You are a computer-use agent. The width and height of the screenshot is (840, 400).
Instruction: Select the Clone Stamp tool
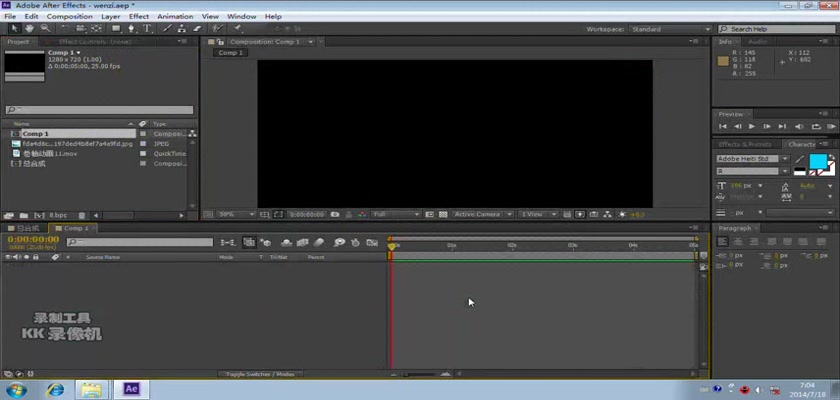[182, 28]
